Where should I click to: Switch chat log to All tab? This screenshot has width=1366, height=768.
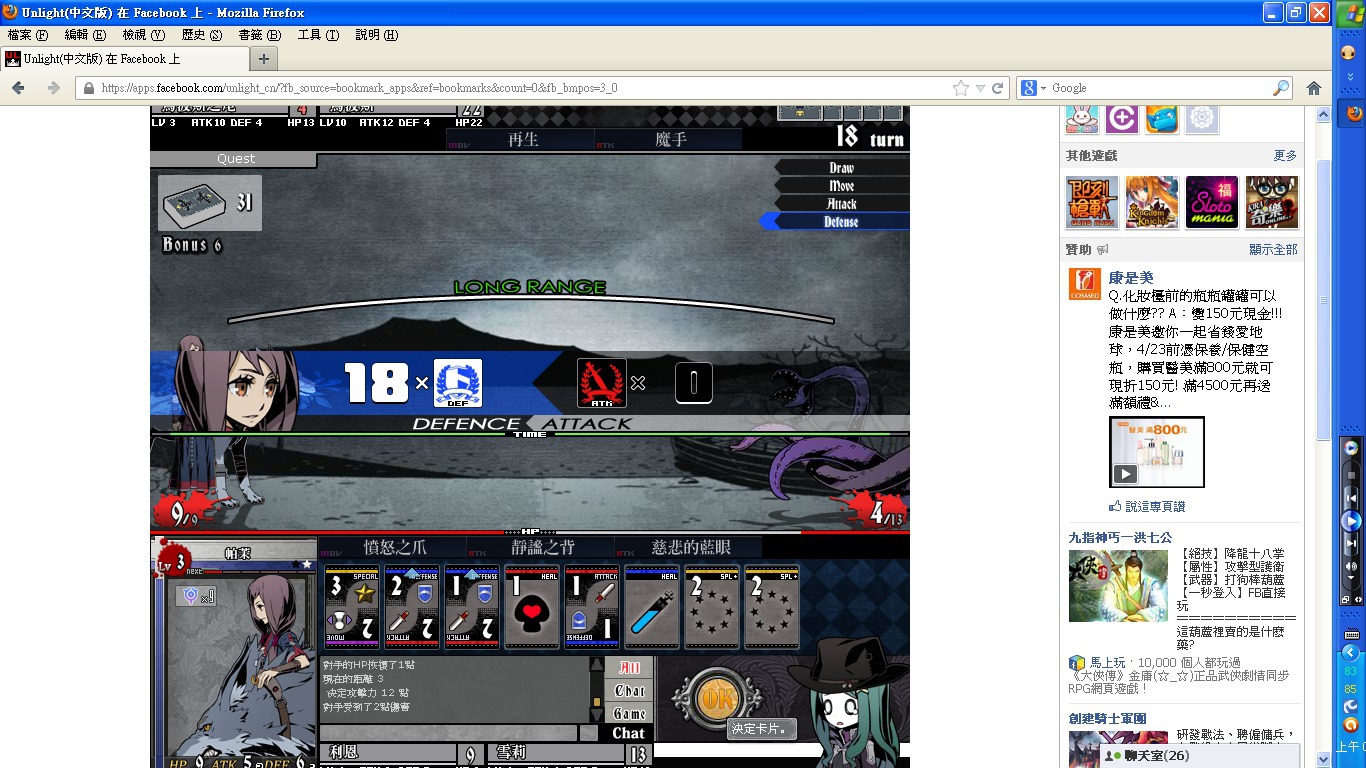click(x=630, y=668)
